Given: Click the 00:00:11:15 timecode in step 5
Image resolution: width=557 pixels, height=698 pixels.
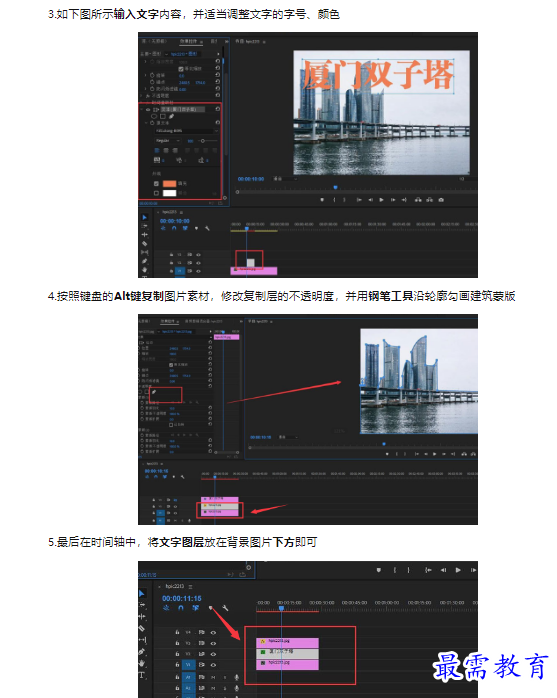Looking at the screenshot, I should pyautogui.click(x=182, y=599).
